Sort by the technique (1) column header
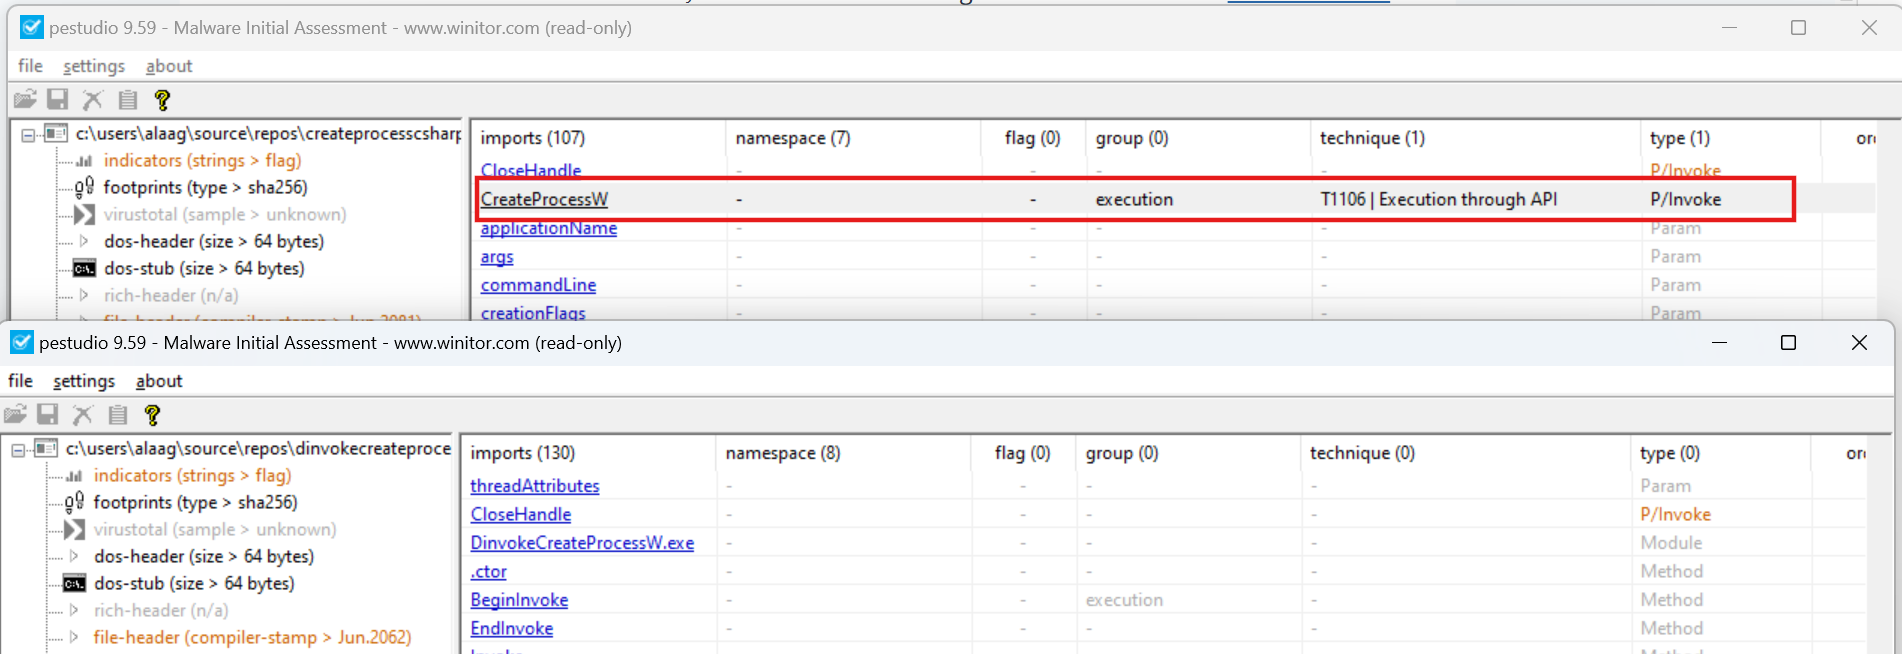The image size is (1902, 654). tap(1372, 138)
